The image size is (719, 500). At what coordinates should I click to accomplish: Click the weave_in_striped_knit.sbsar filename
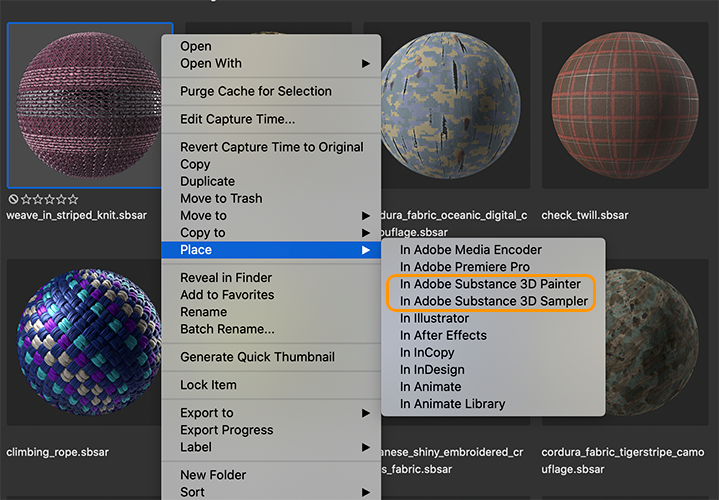click(77, 215)
